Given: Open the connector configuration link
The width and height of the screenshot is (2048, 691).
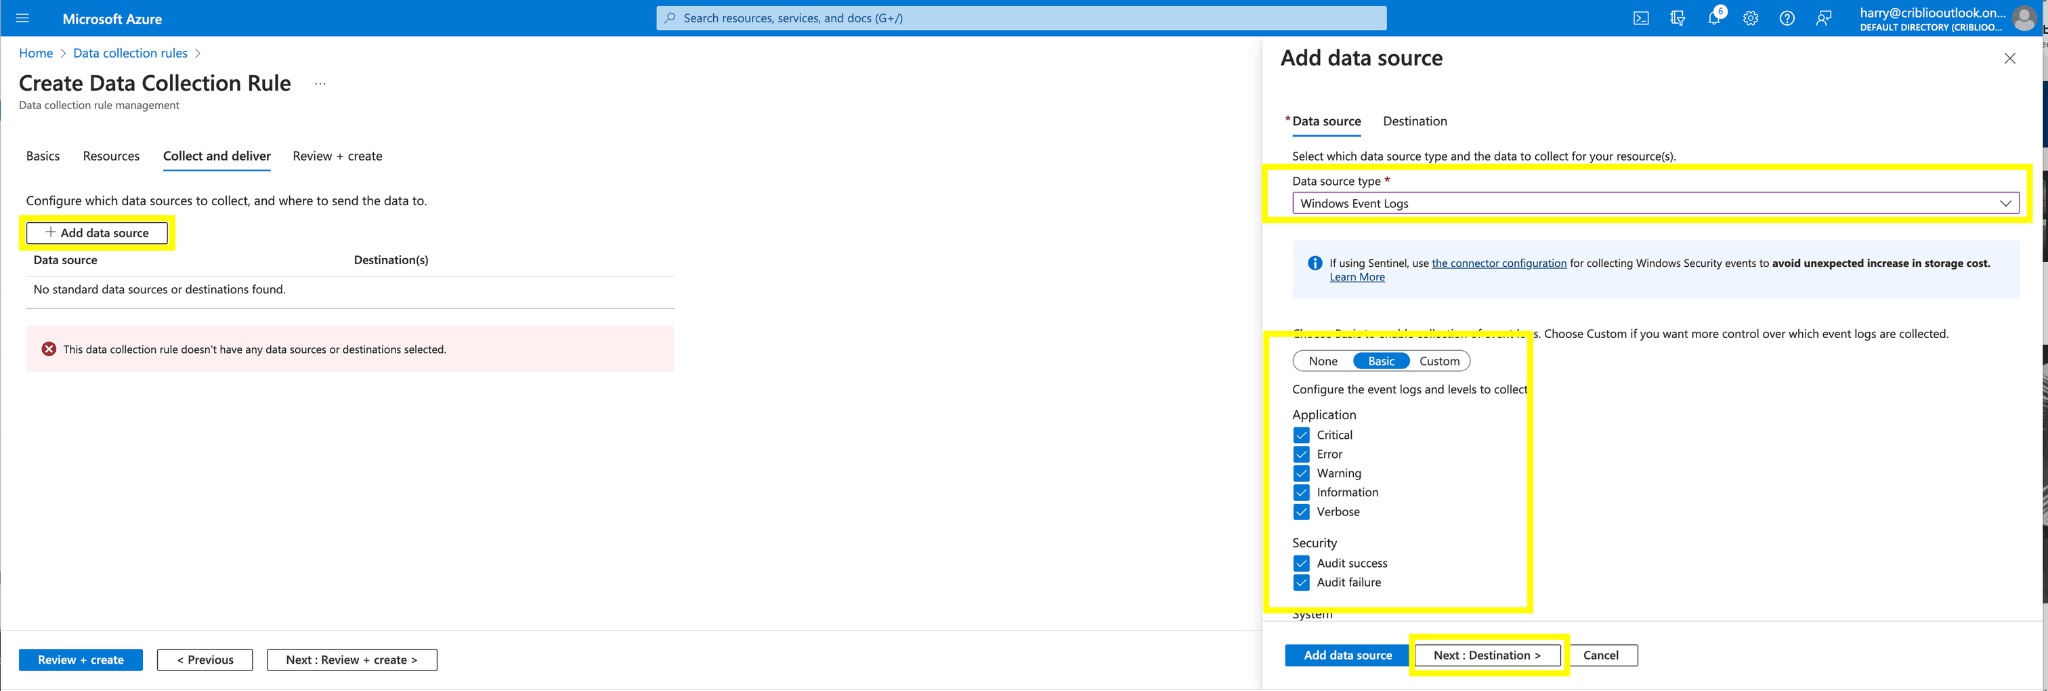Looking at the screenshot, I should pyautogui.click(x=1499, y=263).
